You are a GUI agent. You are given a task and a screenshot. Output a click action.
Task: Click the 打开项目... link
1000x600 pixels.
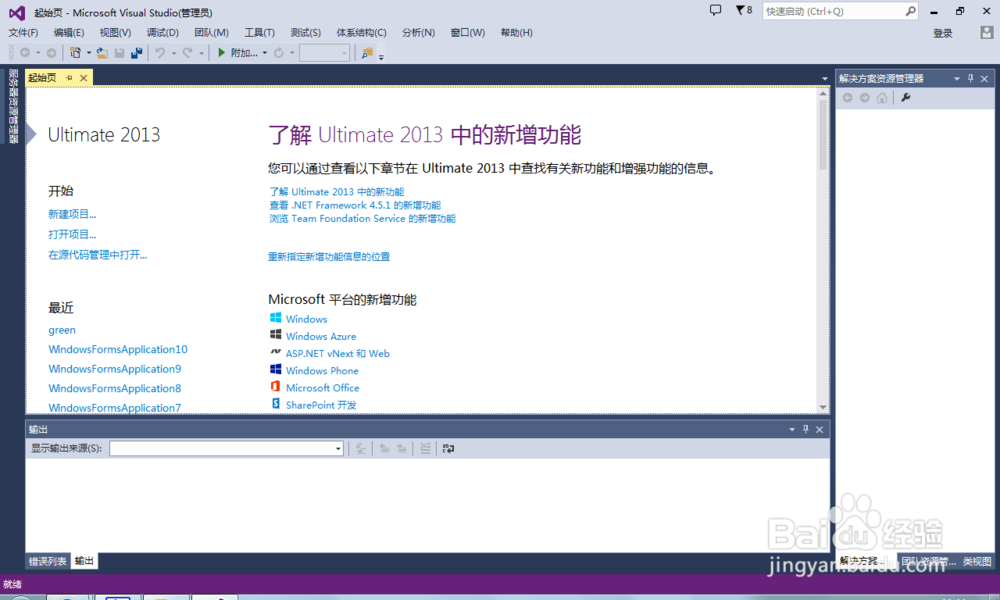tap(72, 235)
